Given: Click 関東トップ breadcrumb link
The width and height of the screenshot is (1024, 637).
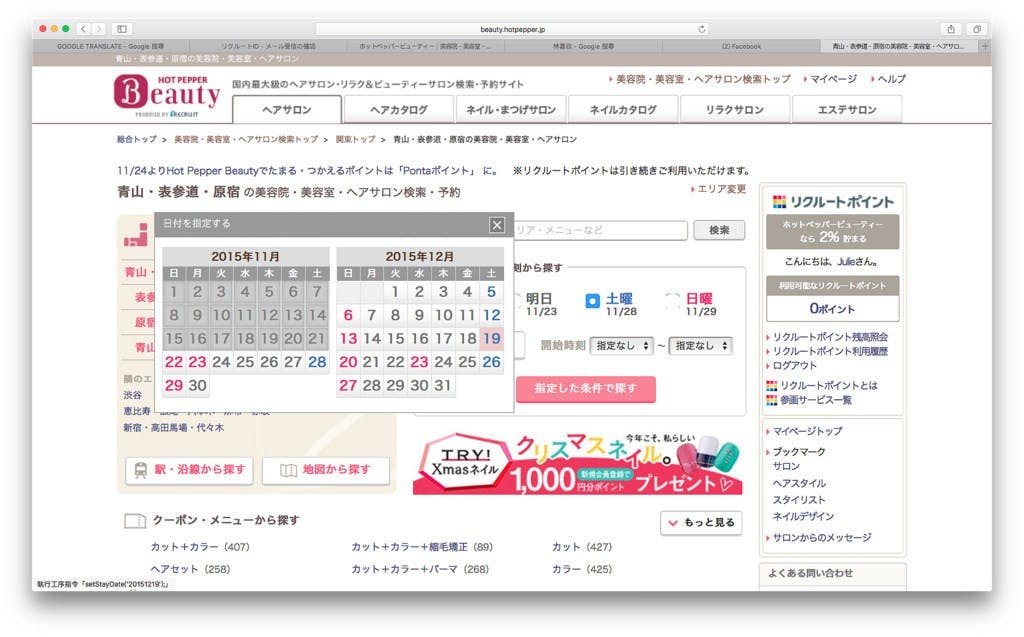Looking at the screenshot, I should 355,139.
